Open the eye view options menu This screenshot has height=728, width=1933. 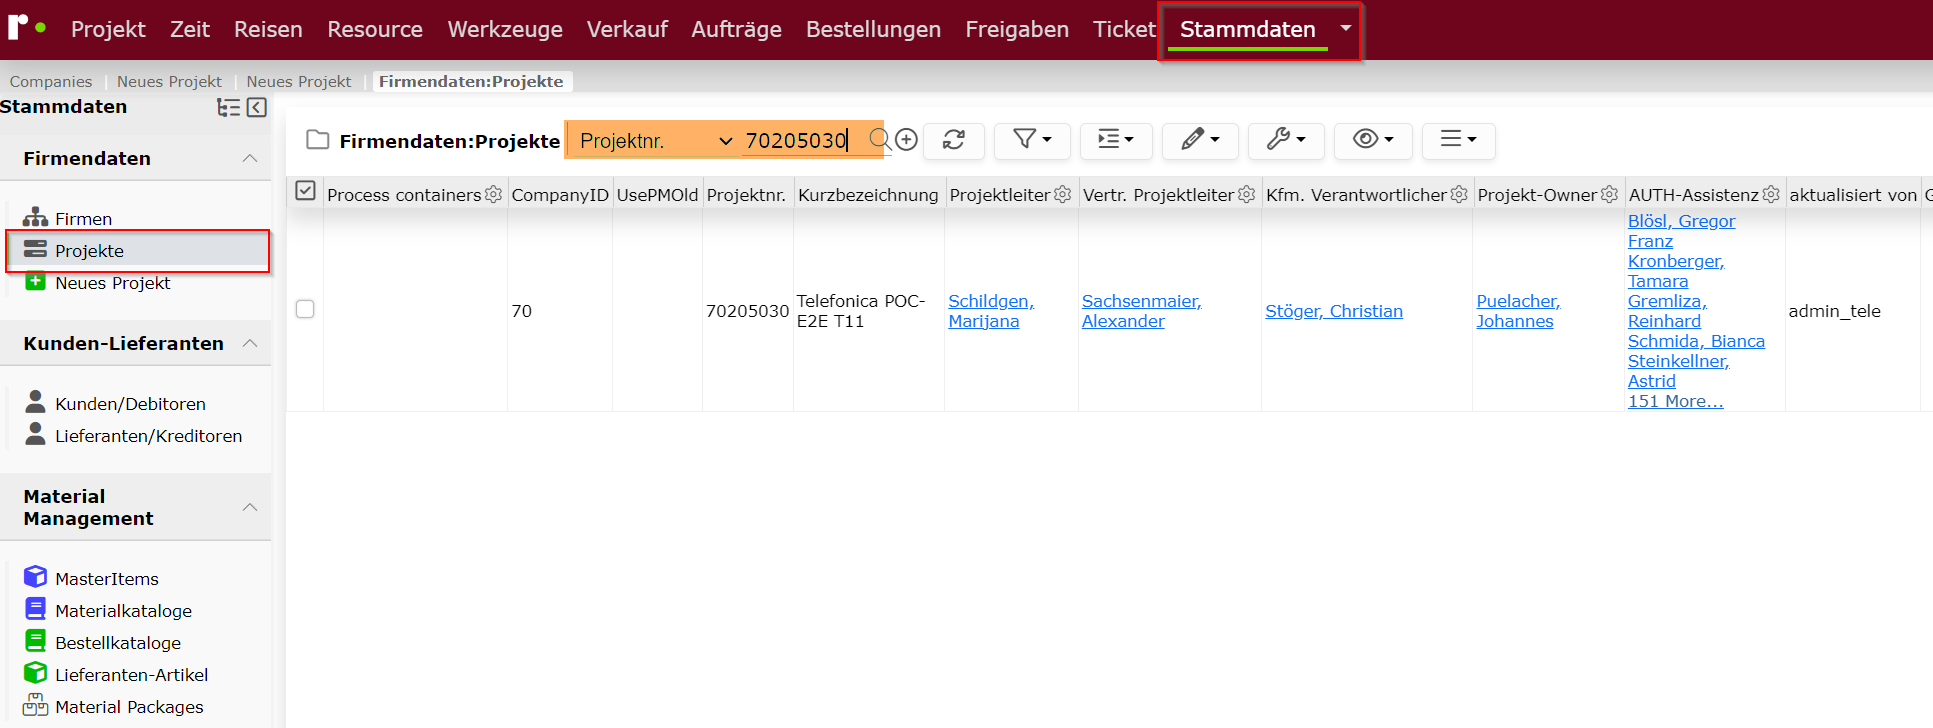pos(1373,140)
